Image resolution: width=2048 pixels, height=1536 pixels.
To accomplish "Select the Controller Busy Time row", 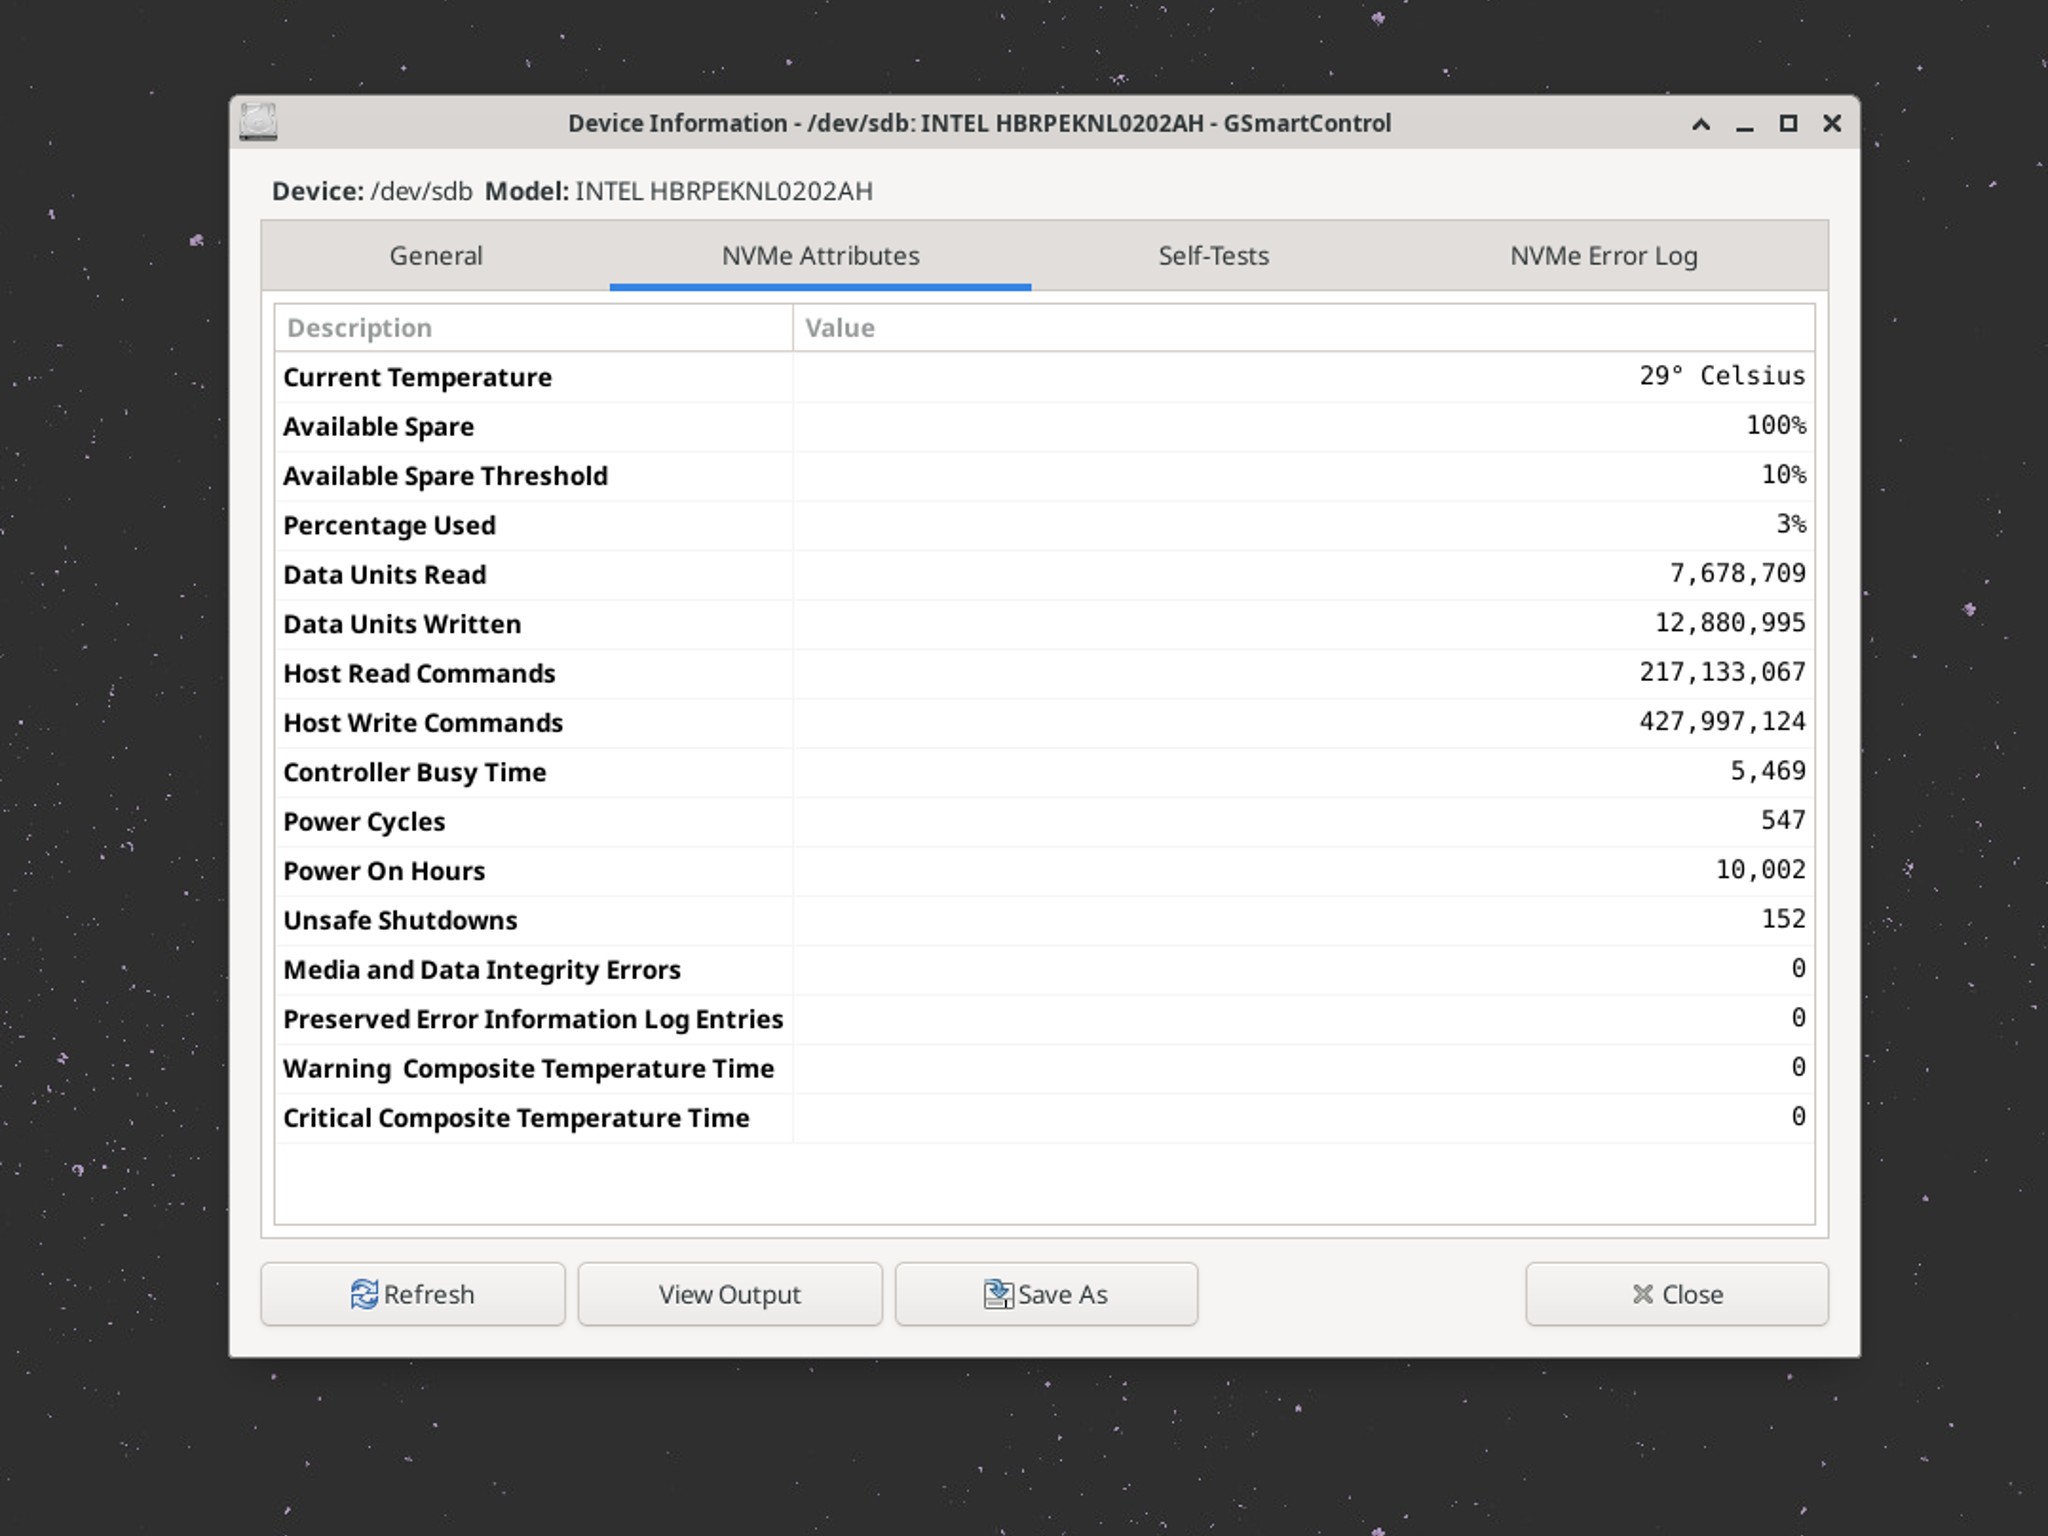I will click(x=1045, y=772).
